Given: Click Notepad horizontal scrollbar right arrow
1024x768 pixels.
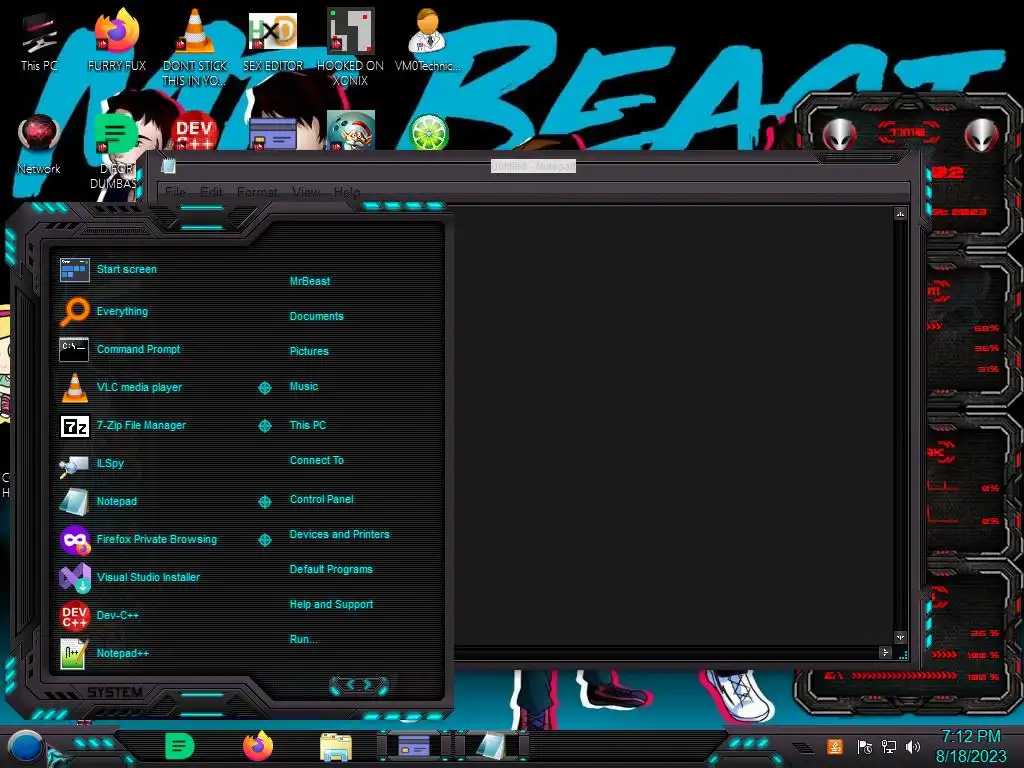Looking at the screenshot, I should click(885, 652).
